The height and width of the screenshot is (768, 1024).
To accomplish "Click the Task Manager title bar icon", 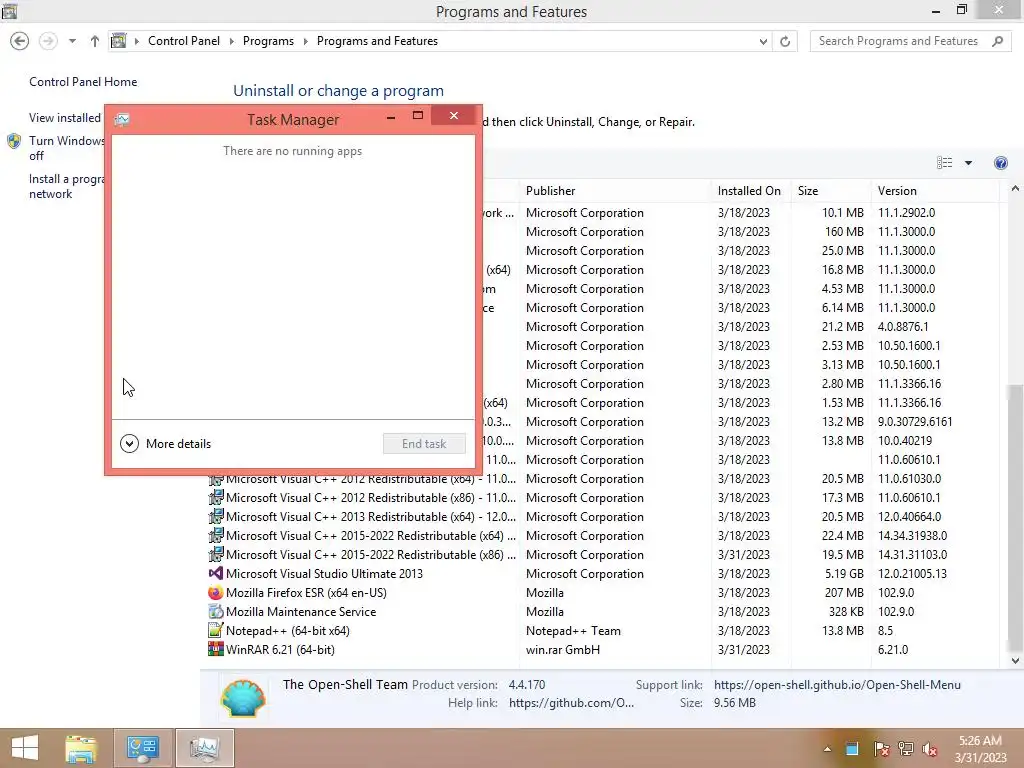I will [x=122, y=120].
